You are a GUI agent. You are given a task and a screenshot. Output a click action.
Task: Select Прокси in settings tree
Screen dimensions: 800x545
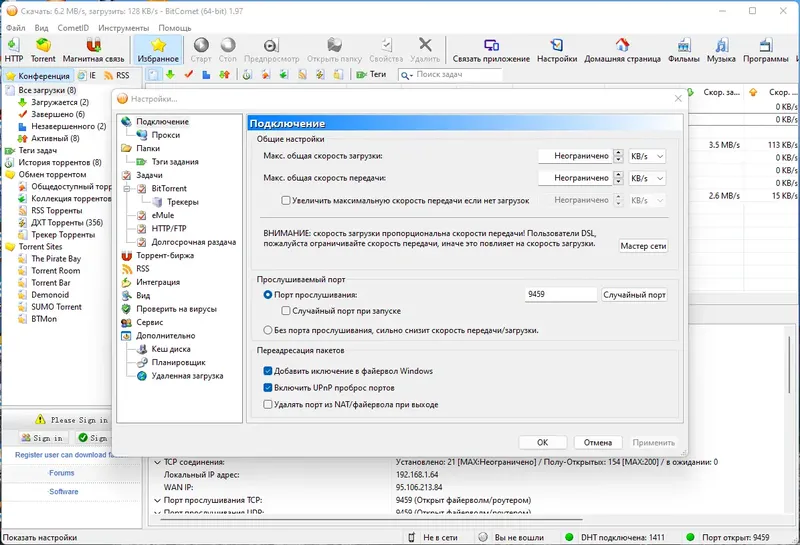click(158, 135)
